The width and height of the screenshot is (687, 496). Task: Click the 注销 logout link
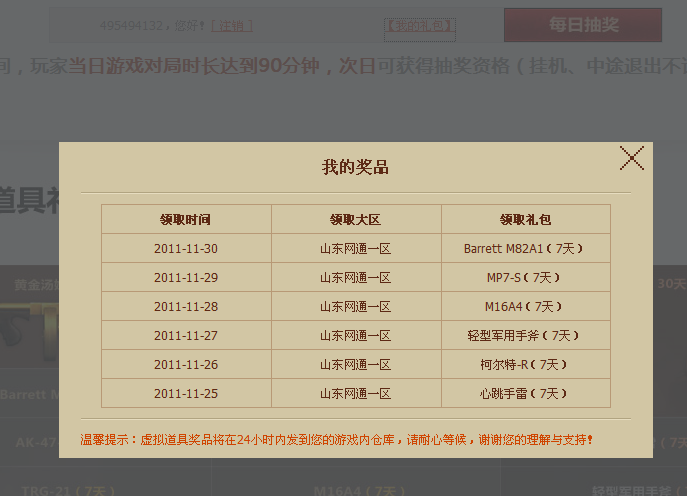click(x=232, y=26)
